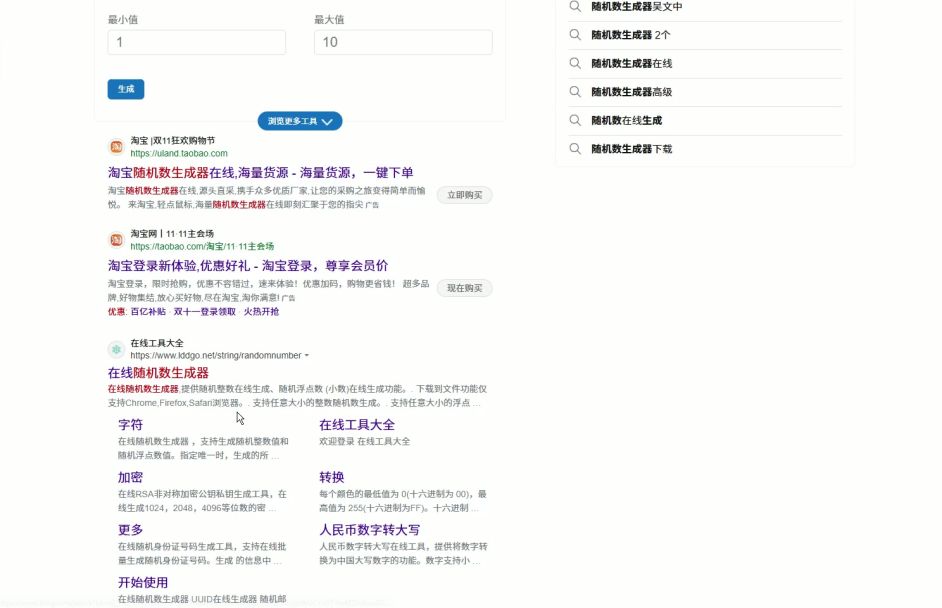The height and width of the screenshot is (608, 942).
Task: Open the 转换 sitelink
Action: pyautogui.click(x=332, y=477)
